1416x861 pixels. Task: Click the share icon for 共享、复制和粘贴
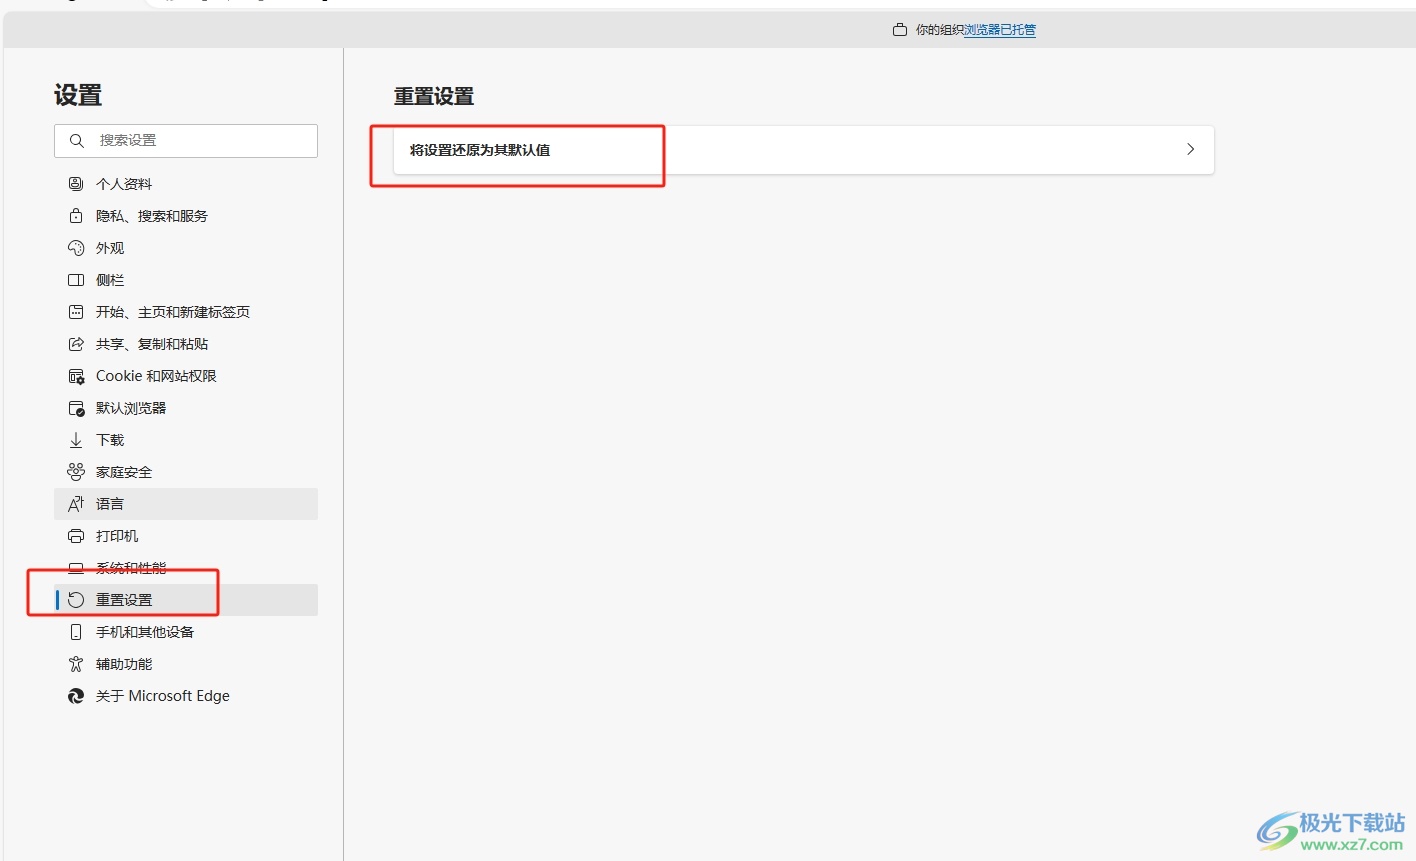coord(76,344)
